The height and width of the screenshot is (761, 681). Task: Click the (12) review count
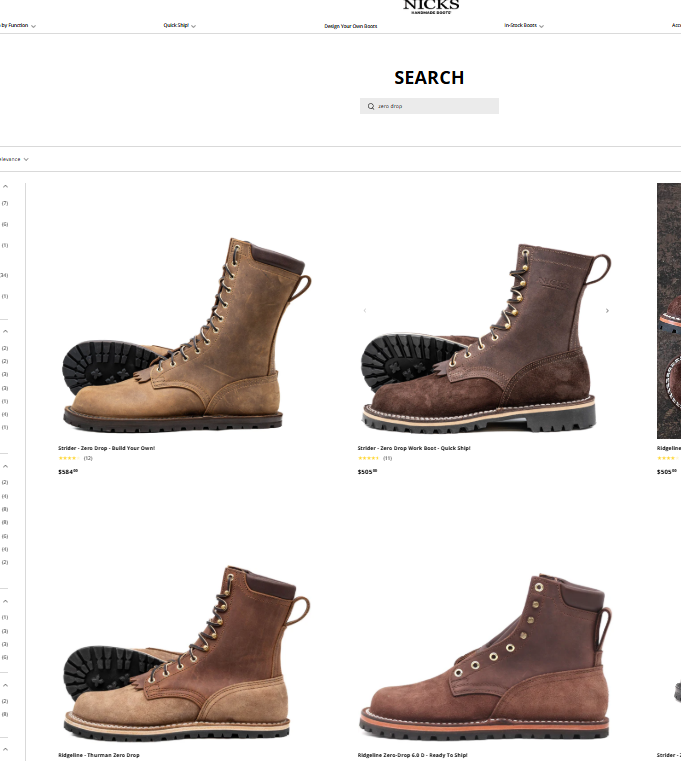pos(88,458)
